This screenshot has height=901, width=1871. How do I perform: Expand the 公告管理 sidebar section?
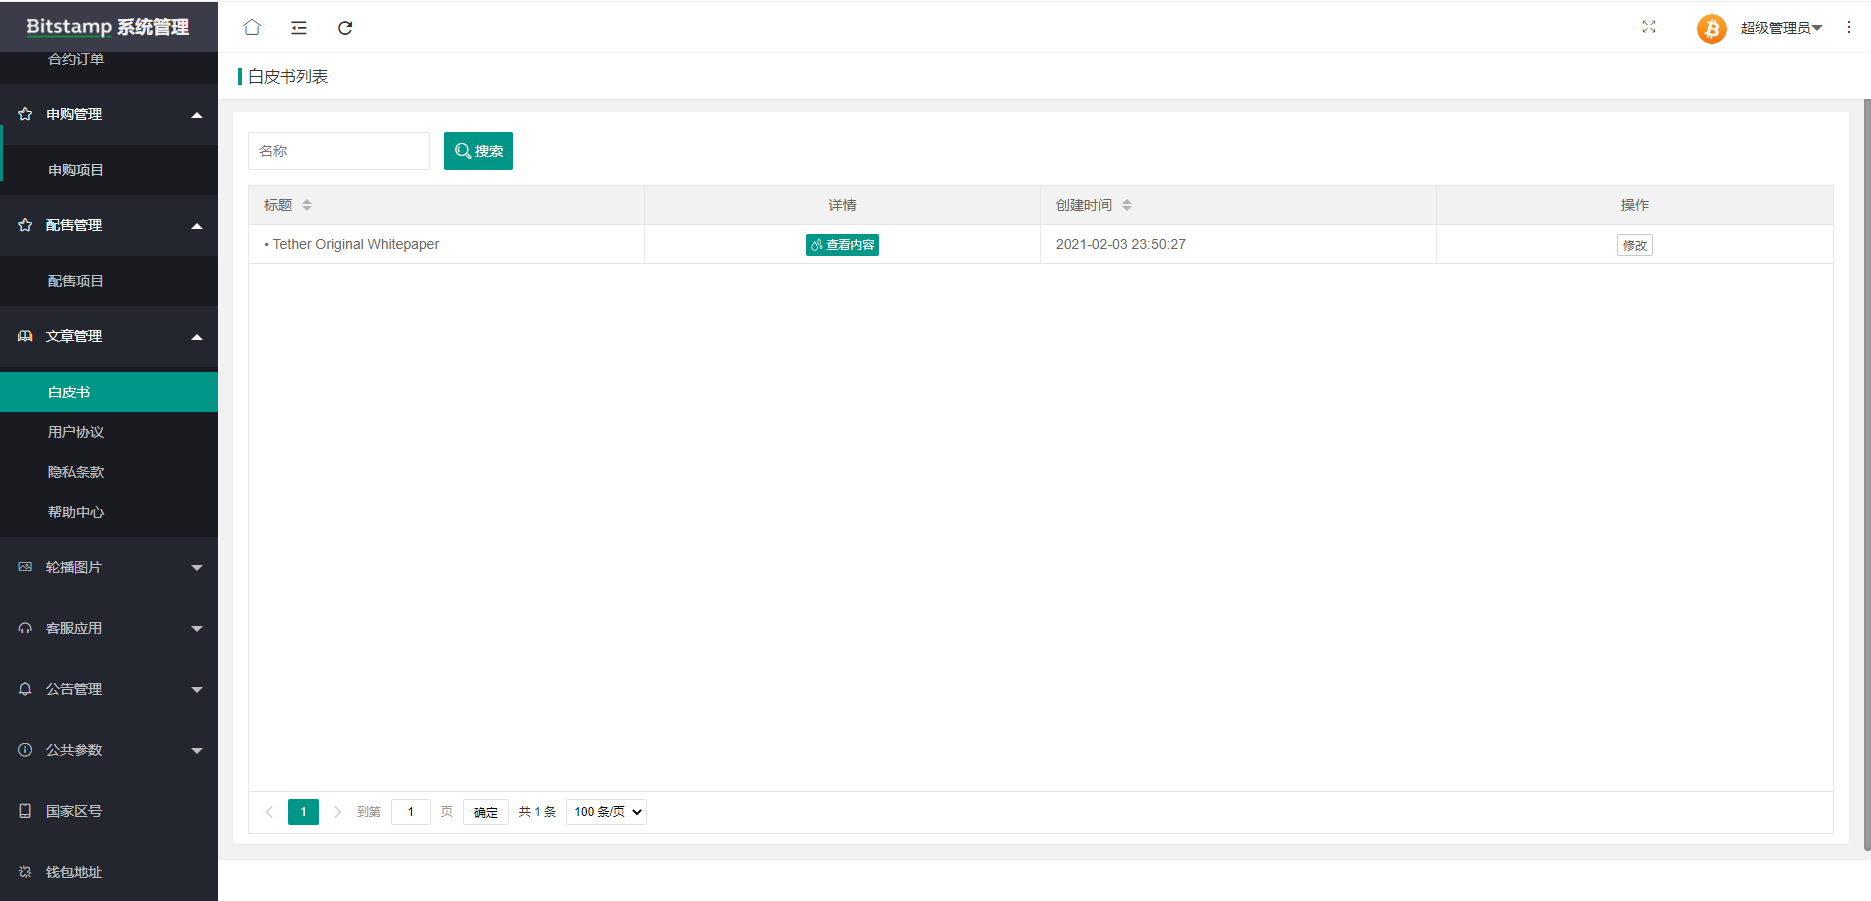click(109, 689)
